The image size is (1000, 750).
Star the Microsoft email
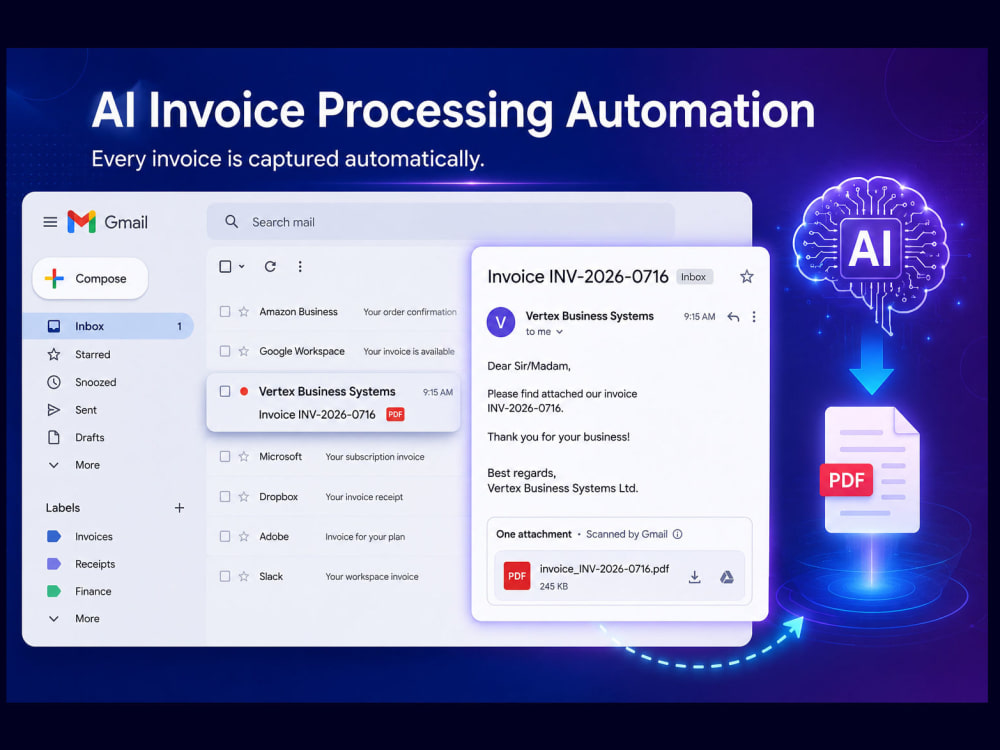point(244,456)
